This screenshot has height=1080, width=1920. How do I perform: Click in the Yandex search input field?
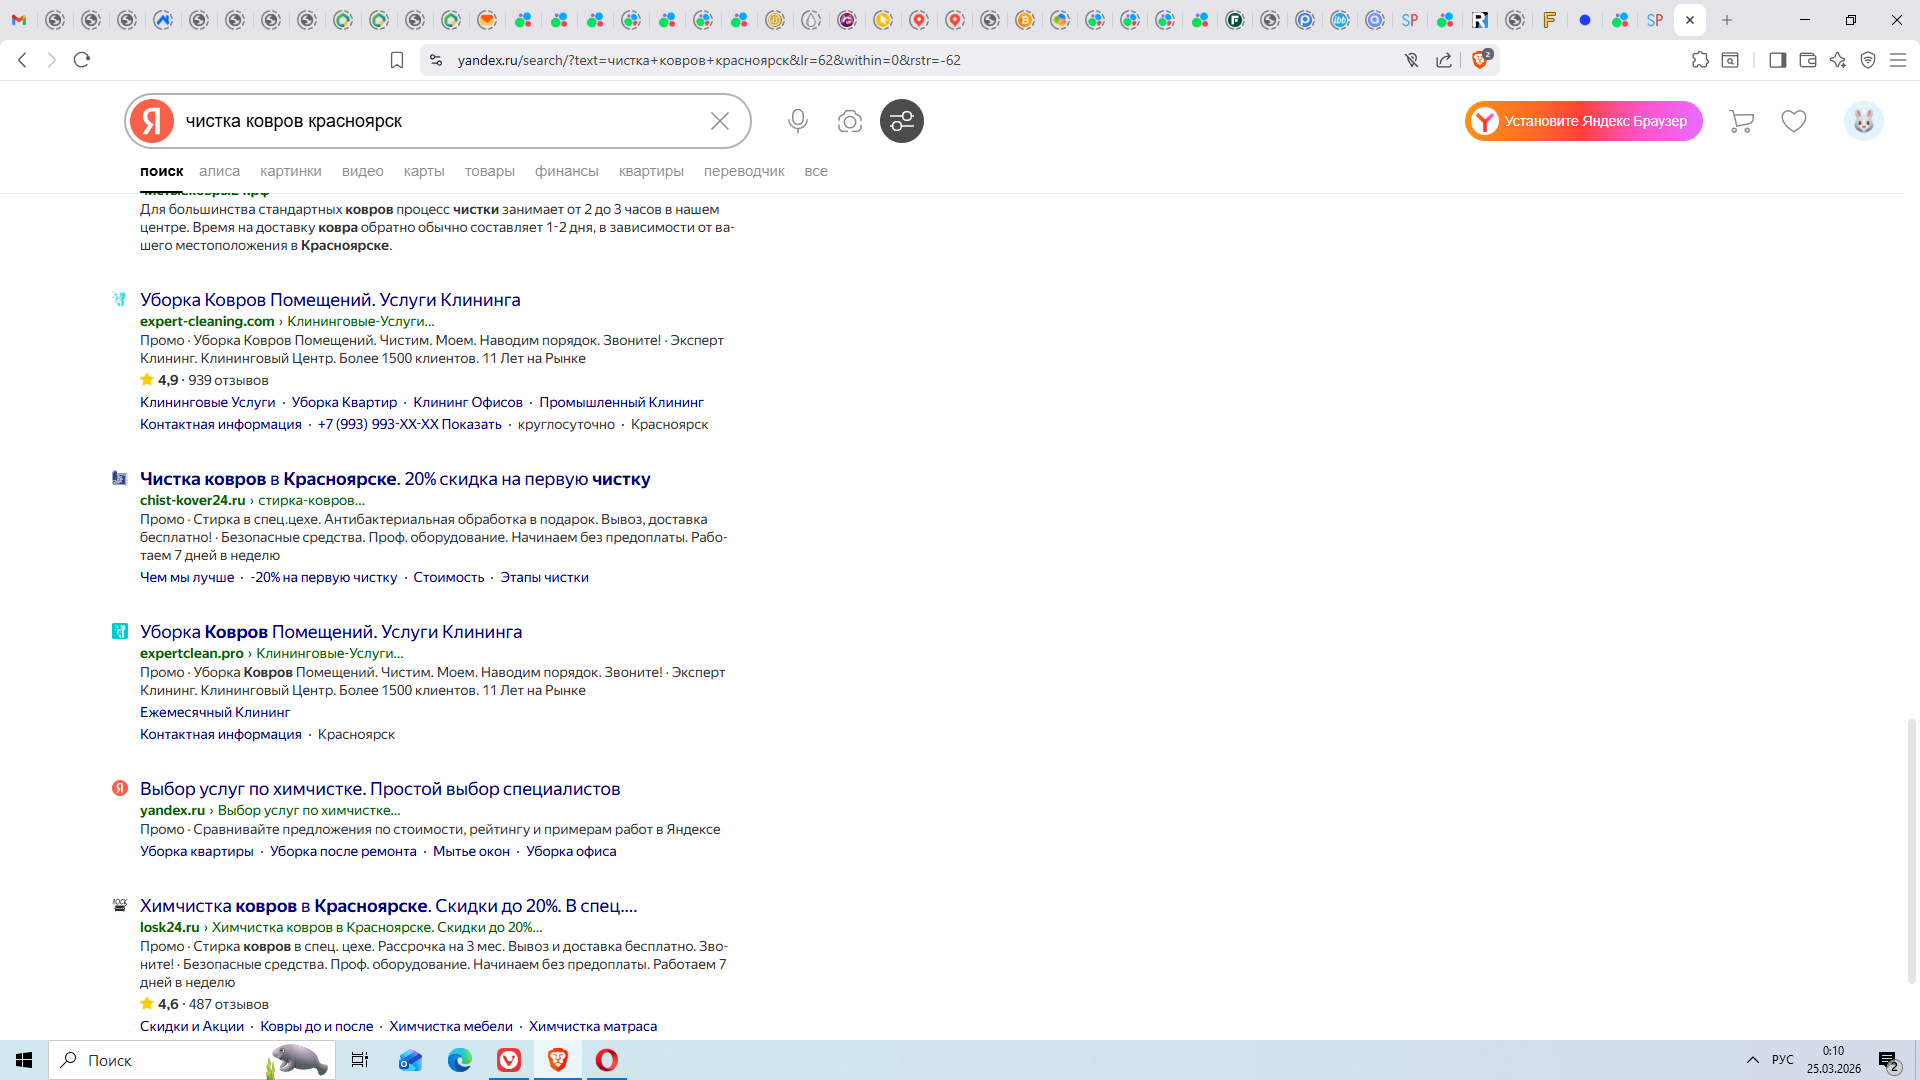440,121
